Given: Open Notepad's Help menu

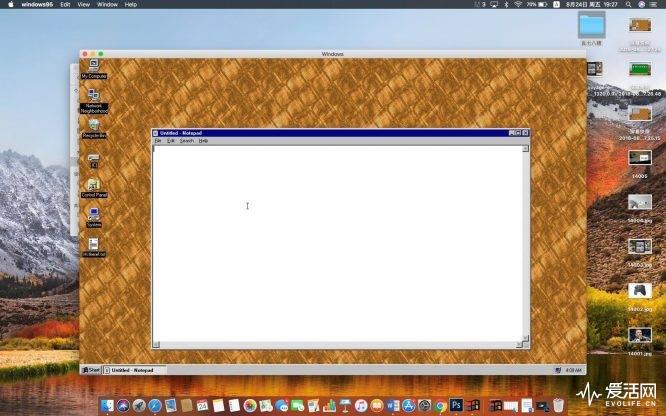Looking at the screenshot, I should click(204, 141).
